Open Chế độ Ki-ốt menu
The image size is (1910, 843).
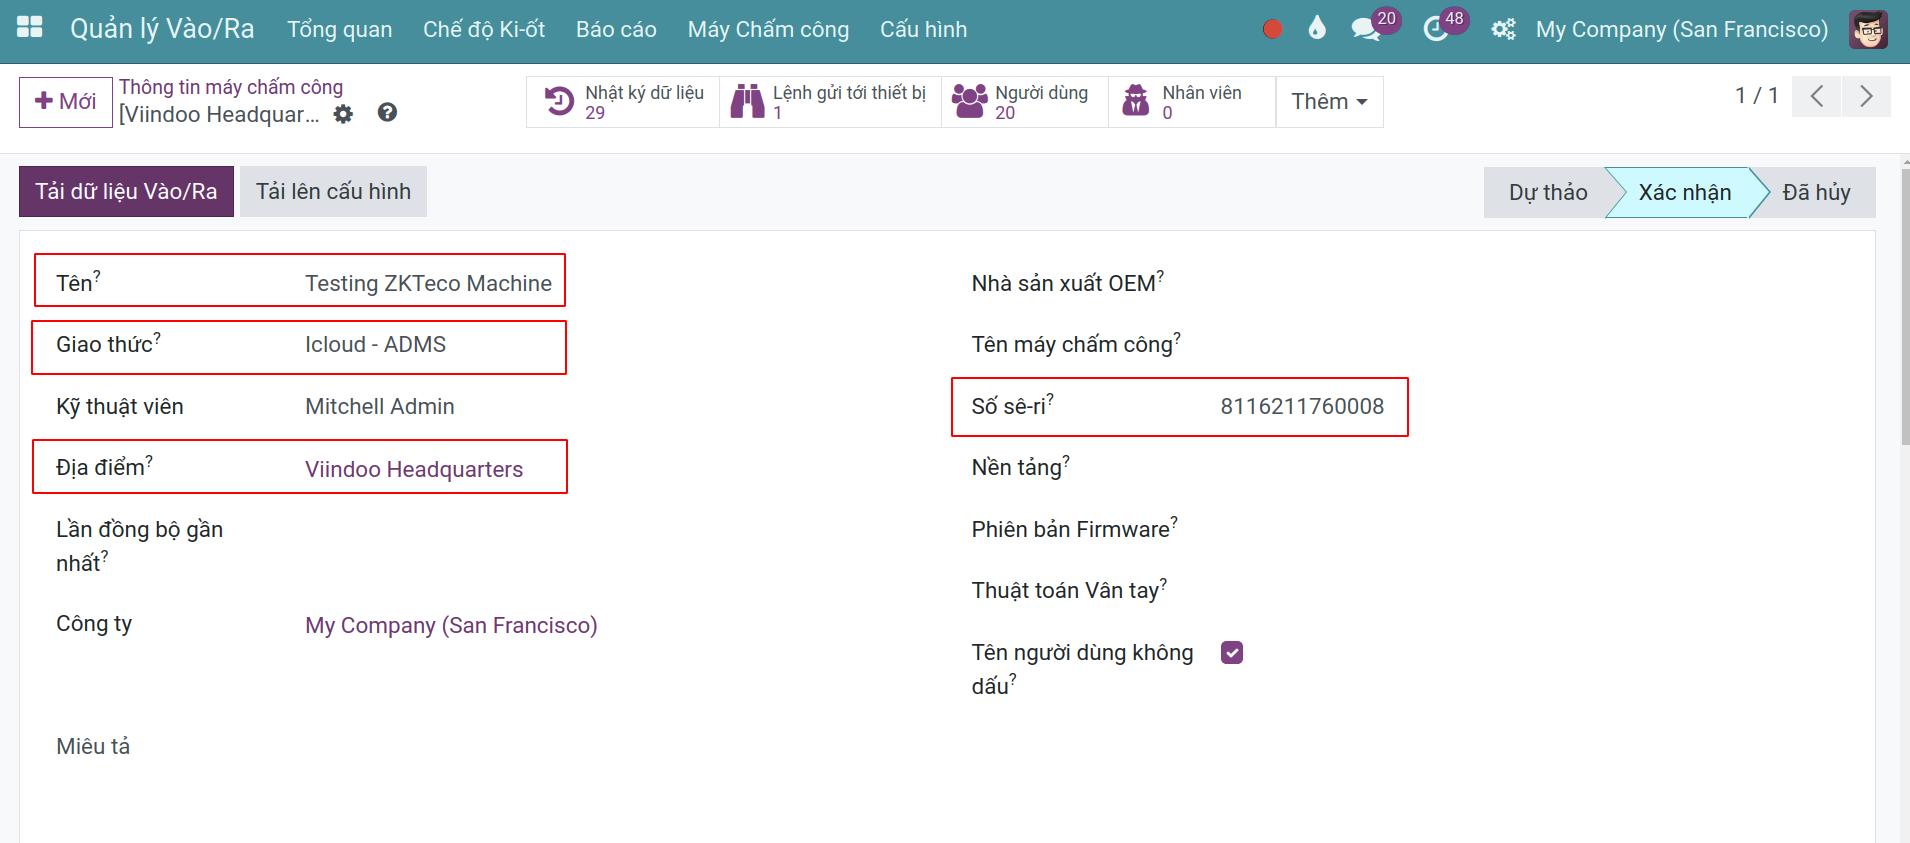click(x=484, y=30)
